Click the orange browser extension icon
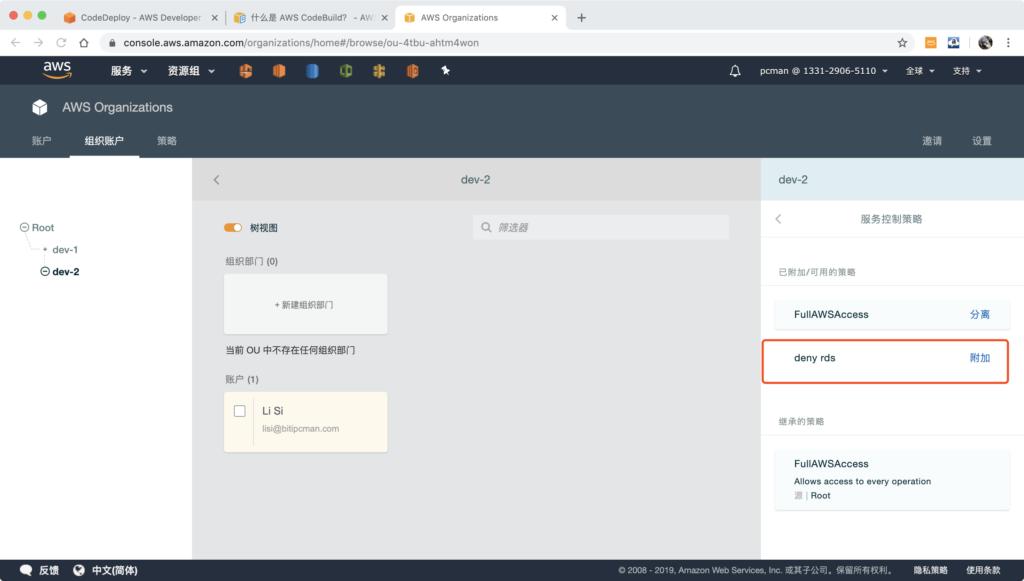 pyautogui.click(x=931, y=42)
